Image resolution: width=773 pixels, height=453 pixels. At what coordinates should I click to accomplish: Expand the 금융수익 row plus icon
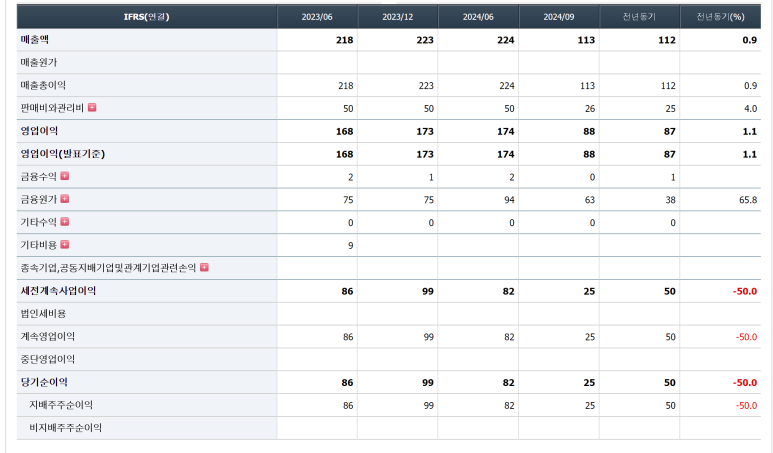click(x=65, y=176)
